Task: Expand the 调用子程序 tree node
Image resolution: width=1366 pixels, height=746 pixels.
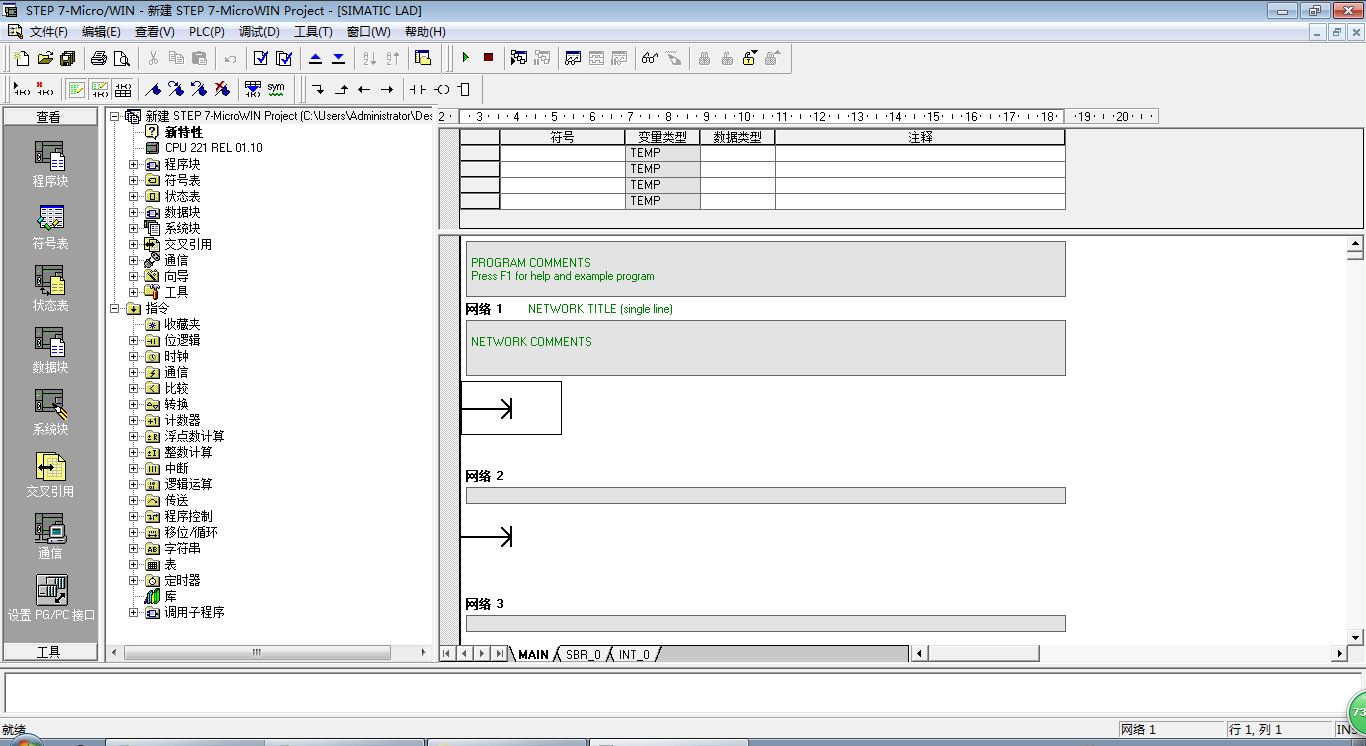Action: 134,612
